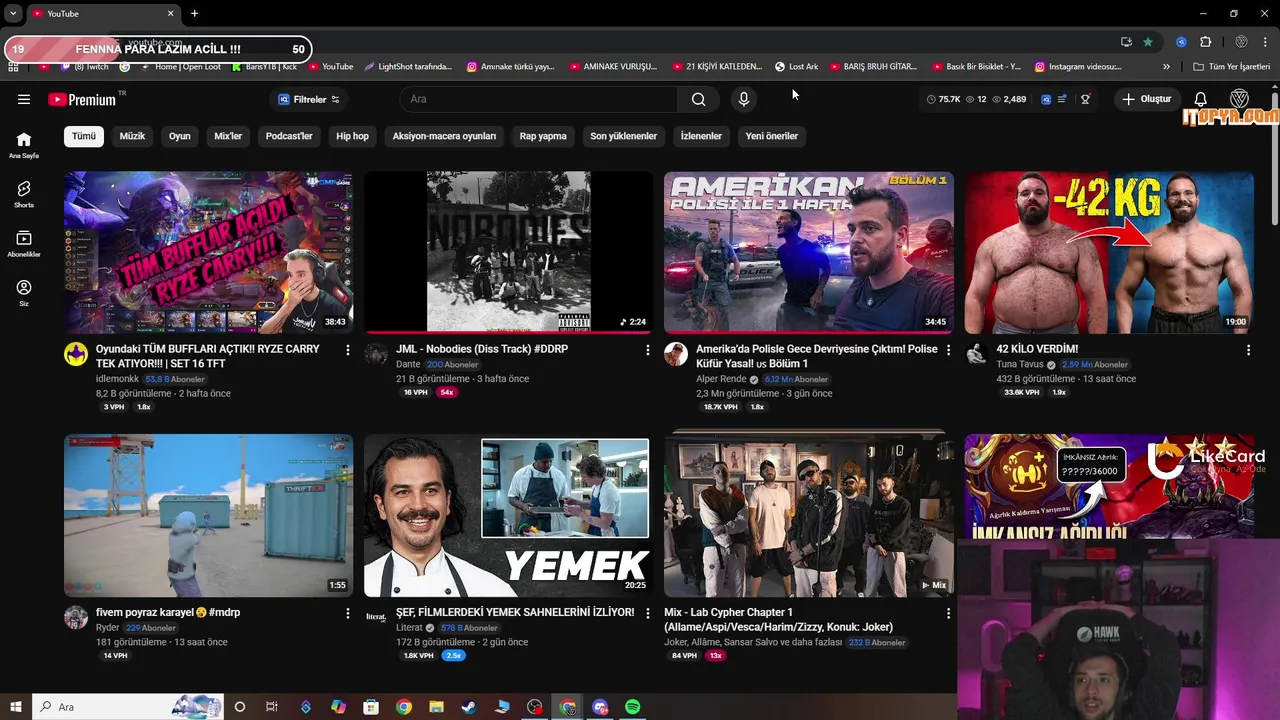Open the notifications bell

[x=1201, y=99]
